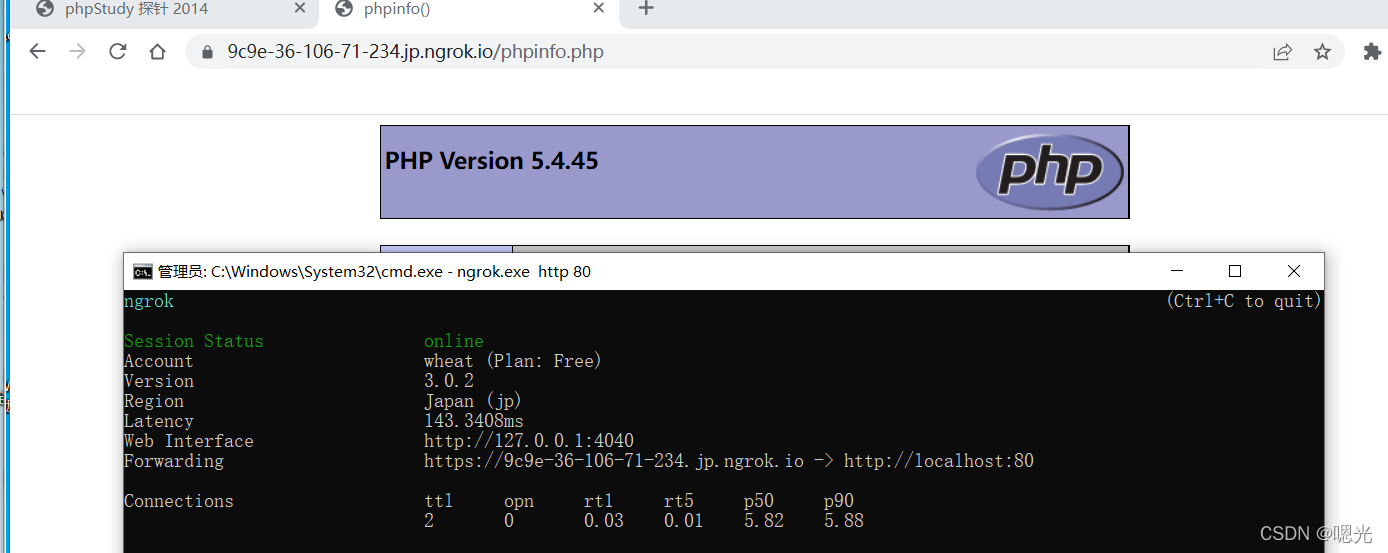Click the 'ngrok' title text in terminal
This screenshot has height=553, width=1388.
click(149, 301)
